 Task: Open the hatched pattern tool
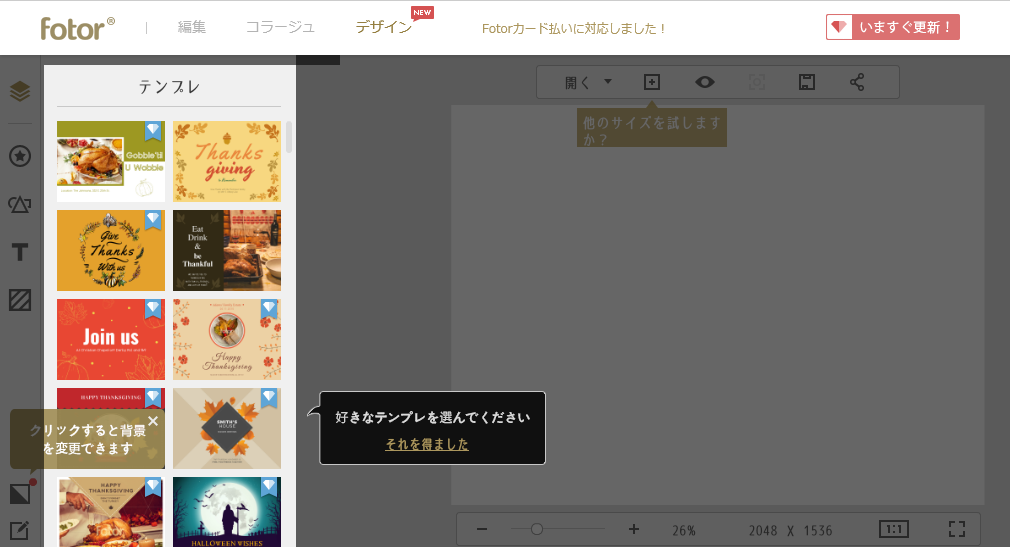click(20, 300)
